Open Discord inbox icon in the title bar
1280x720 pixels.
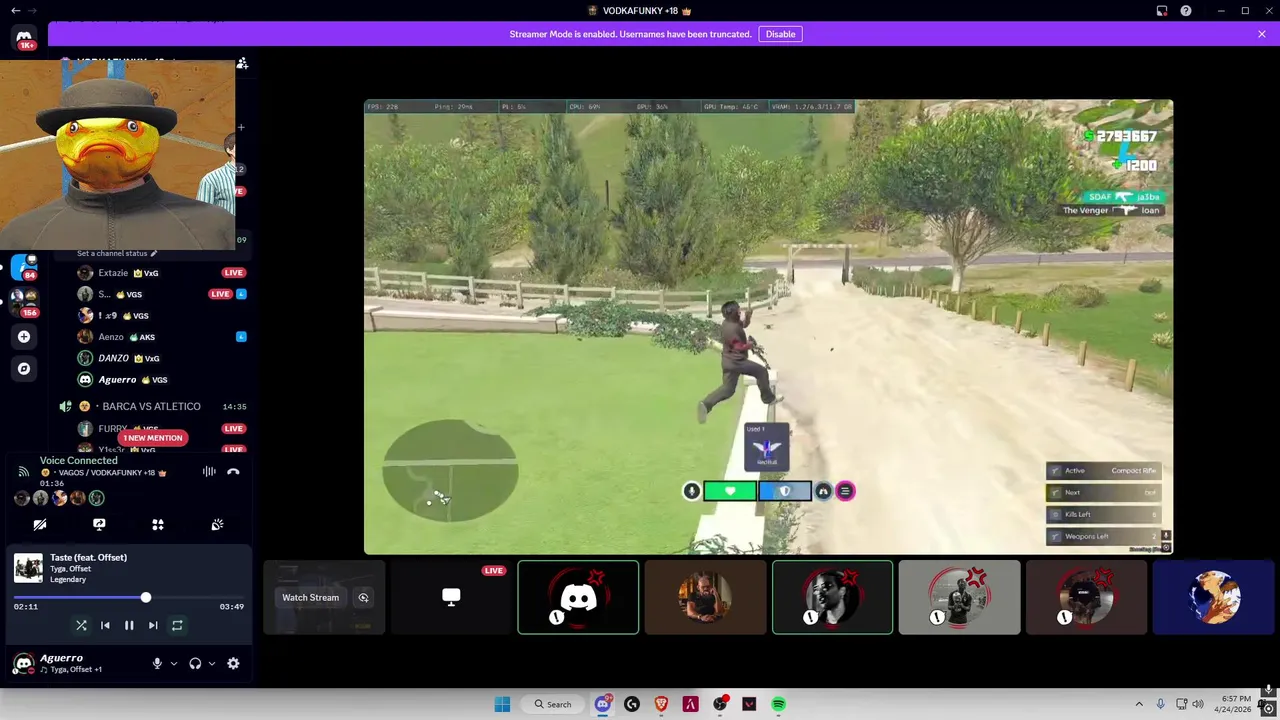(1162, 10)
